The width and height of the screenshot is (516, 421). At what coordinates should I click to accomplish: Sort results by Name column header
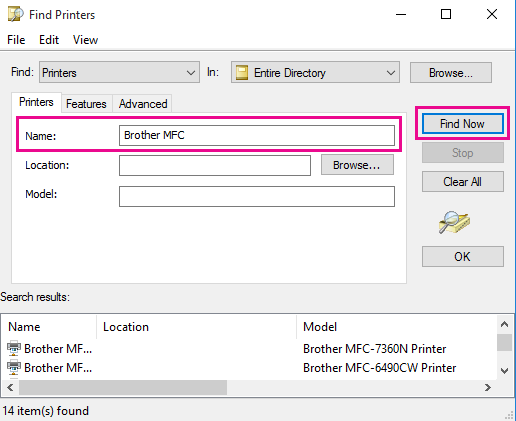tap(49, 327)
